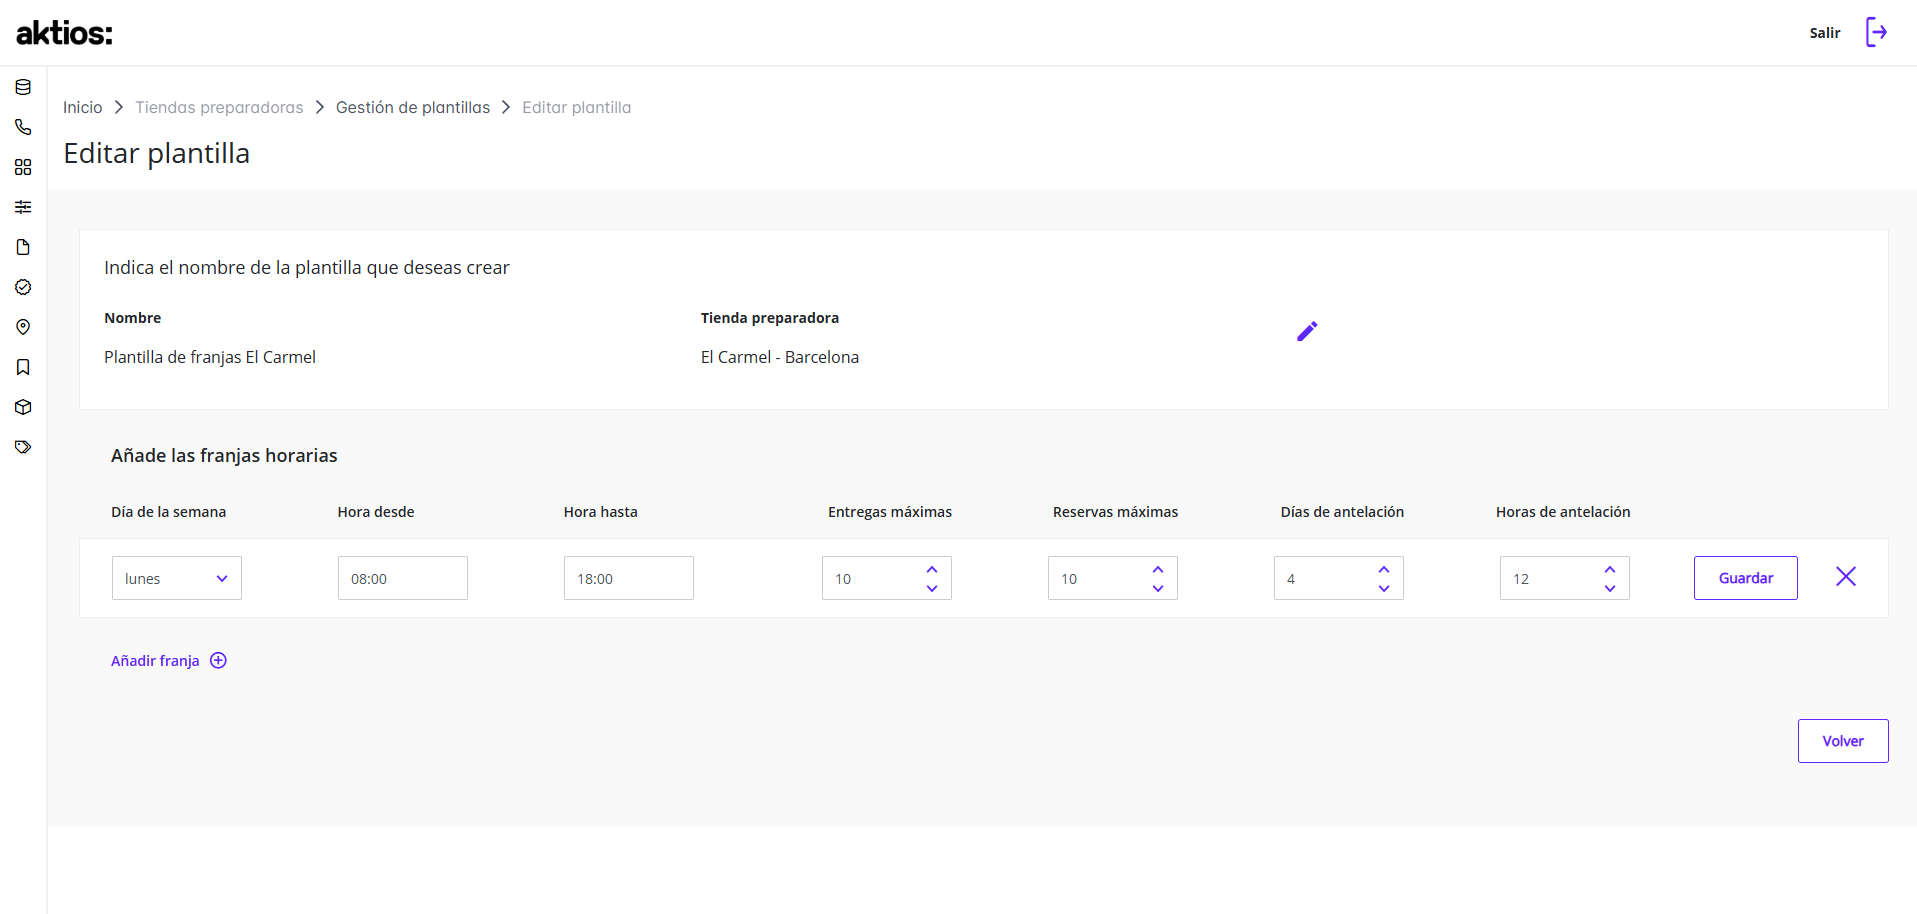This screenshot has height=914, width=1917.
Task: Increase Entregas máximas value
Action: pos(932,569)
